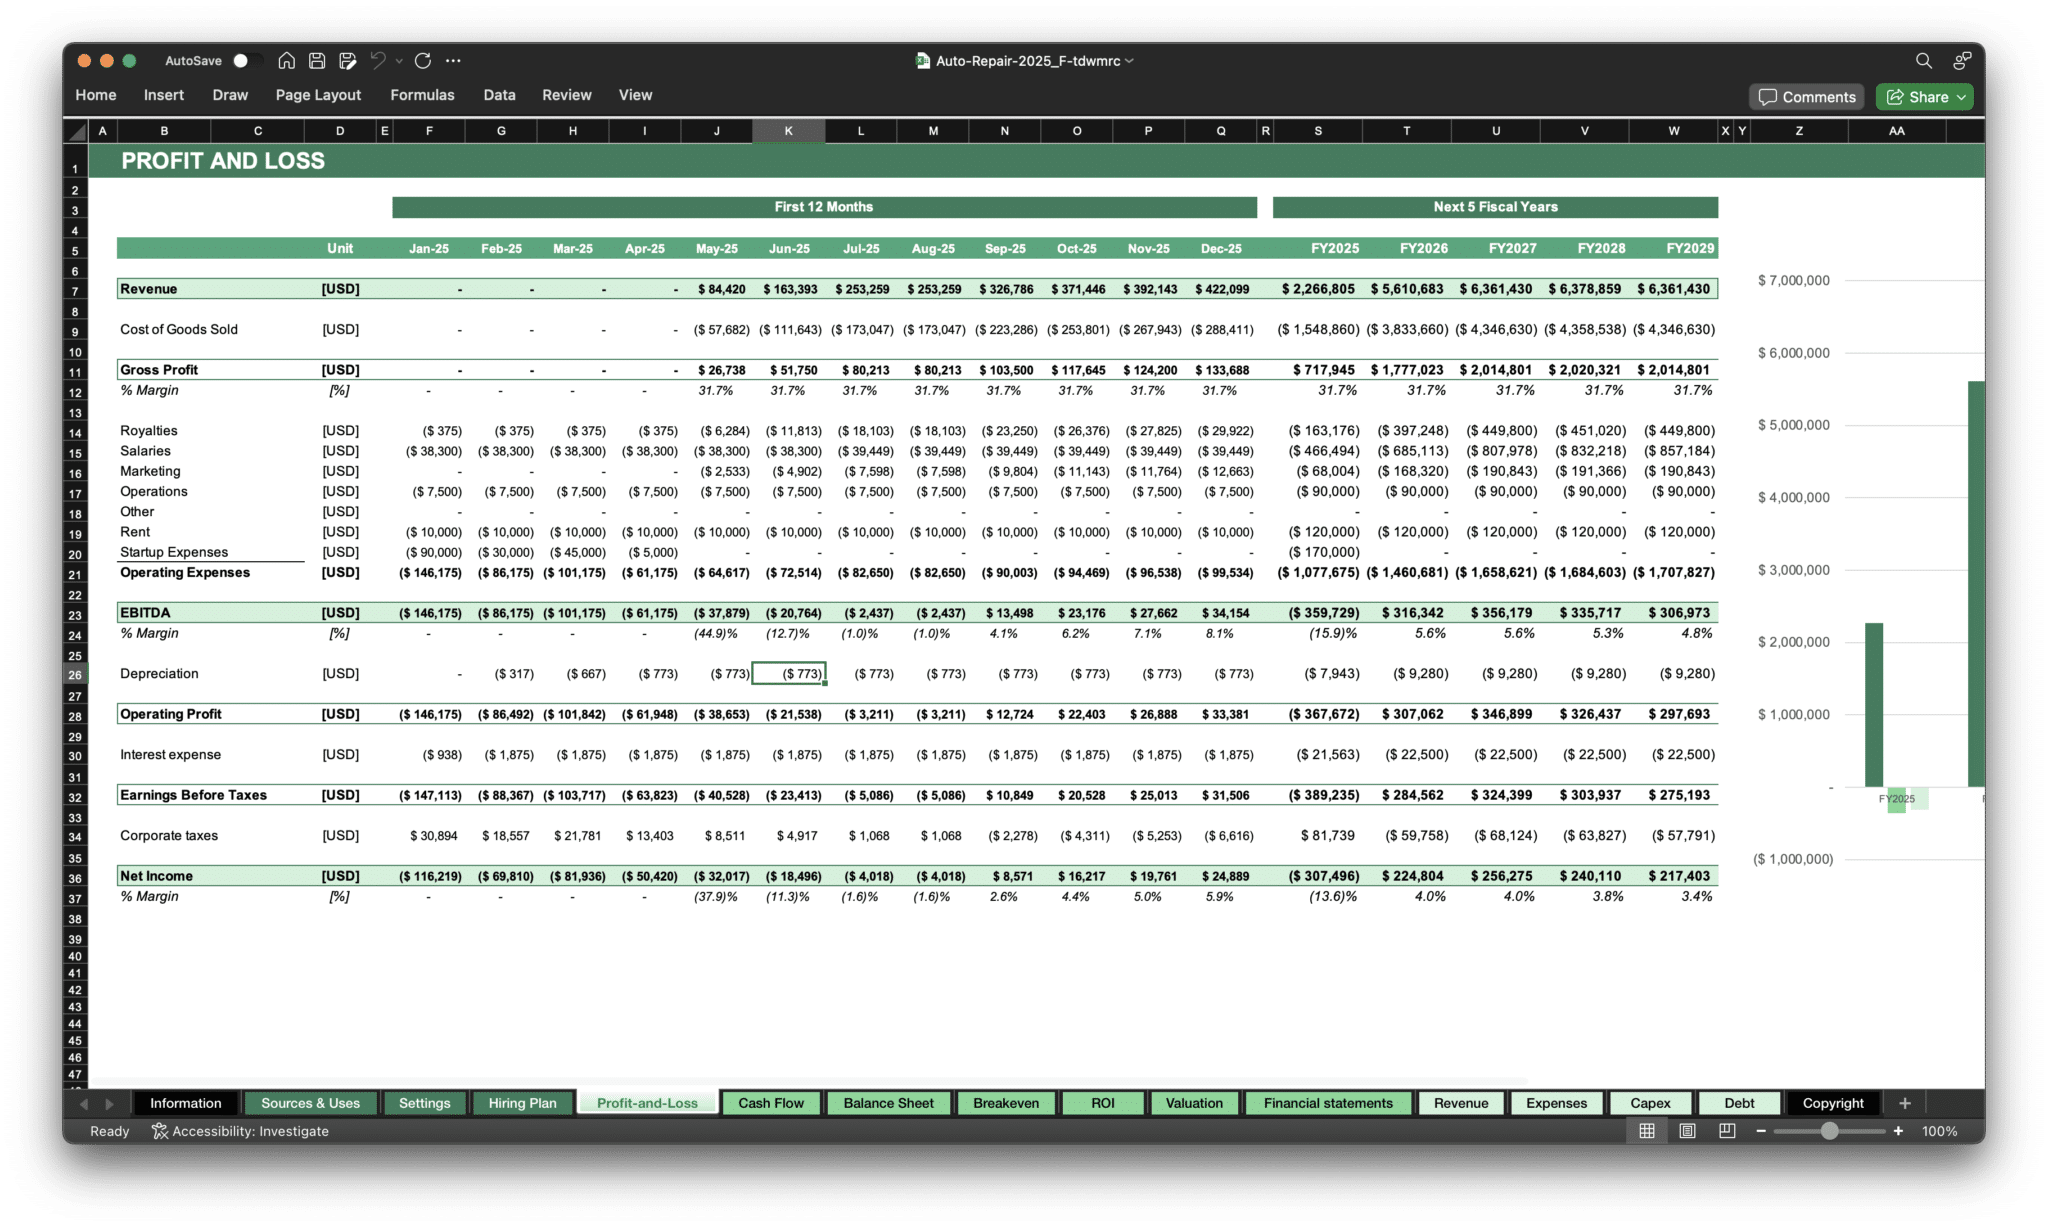The image size is (2048, 1227).
Task: Switch to Page Layout view icon
Action: click(x=1687, y=1131)
